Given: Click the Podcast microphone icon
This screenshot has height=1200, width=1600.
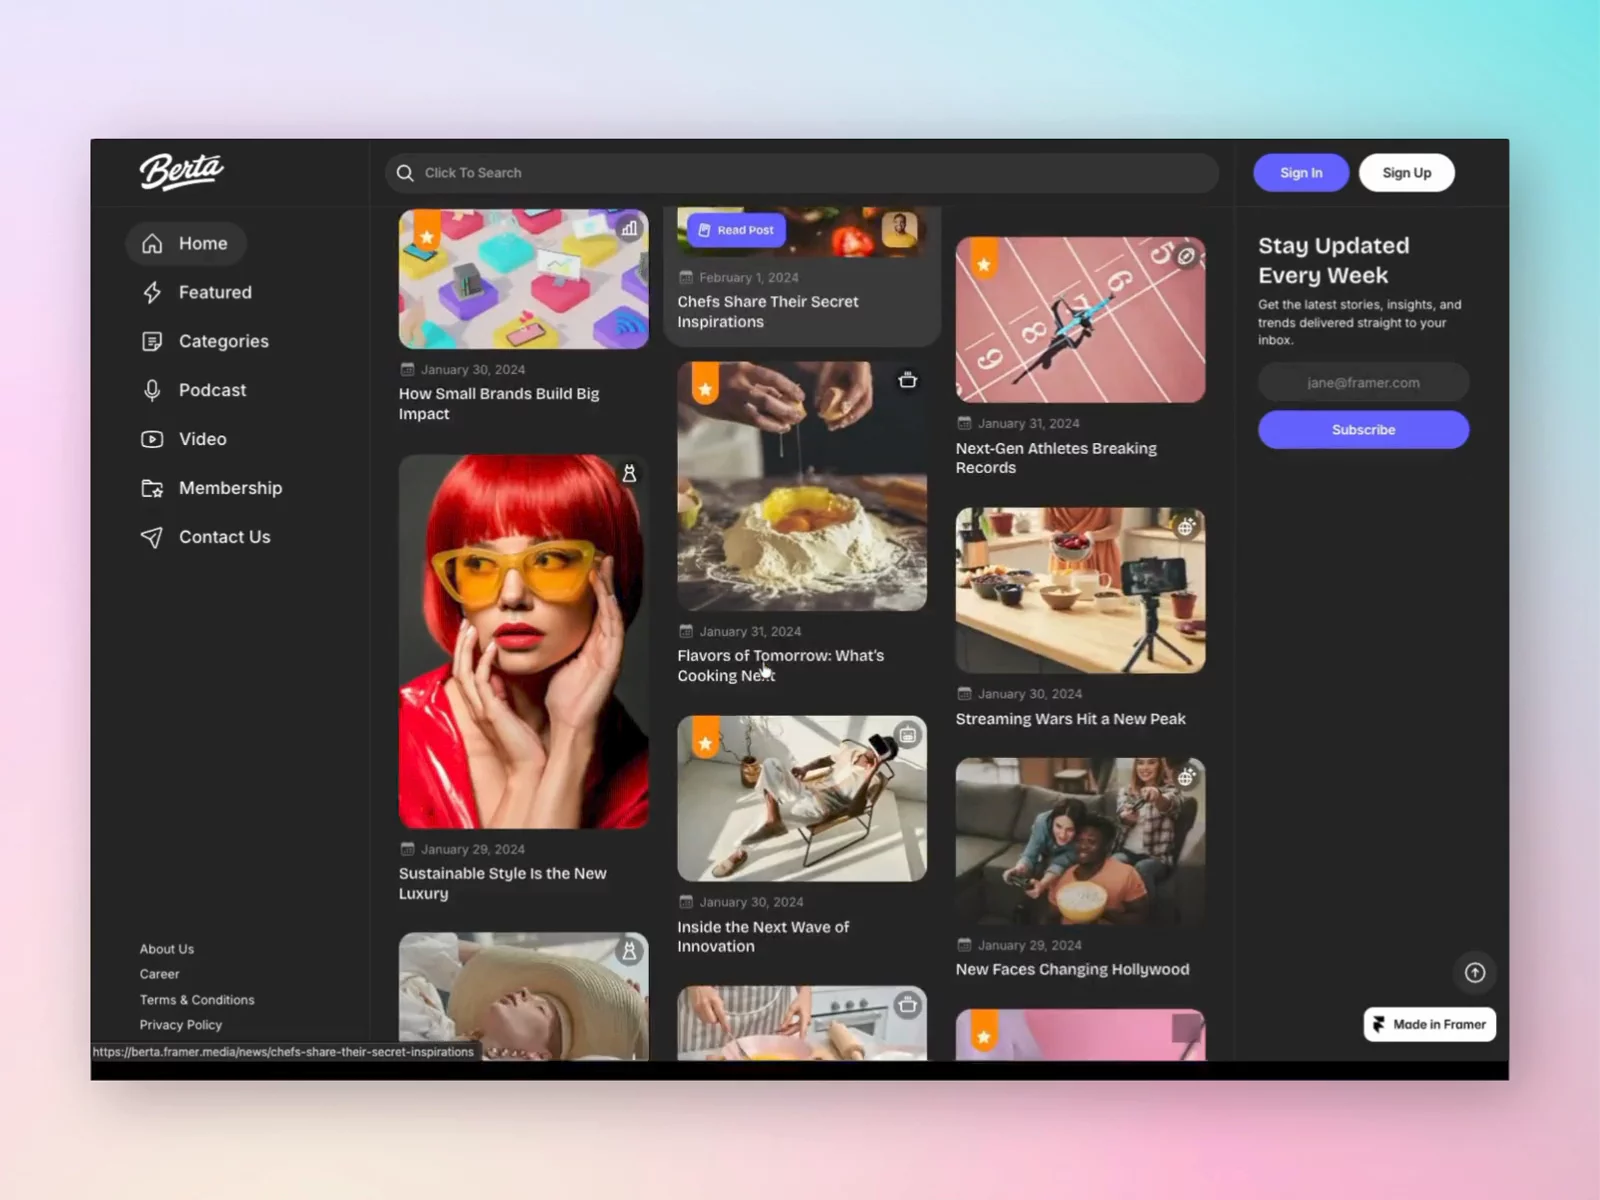Looking at the screenshot, I should (152, 390).
